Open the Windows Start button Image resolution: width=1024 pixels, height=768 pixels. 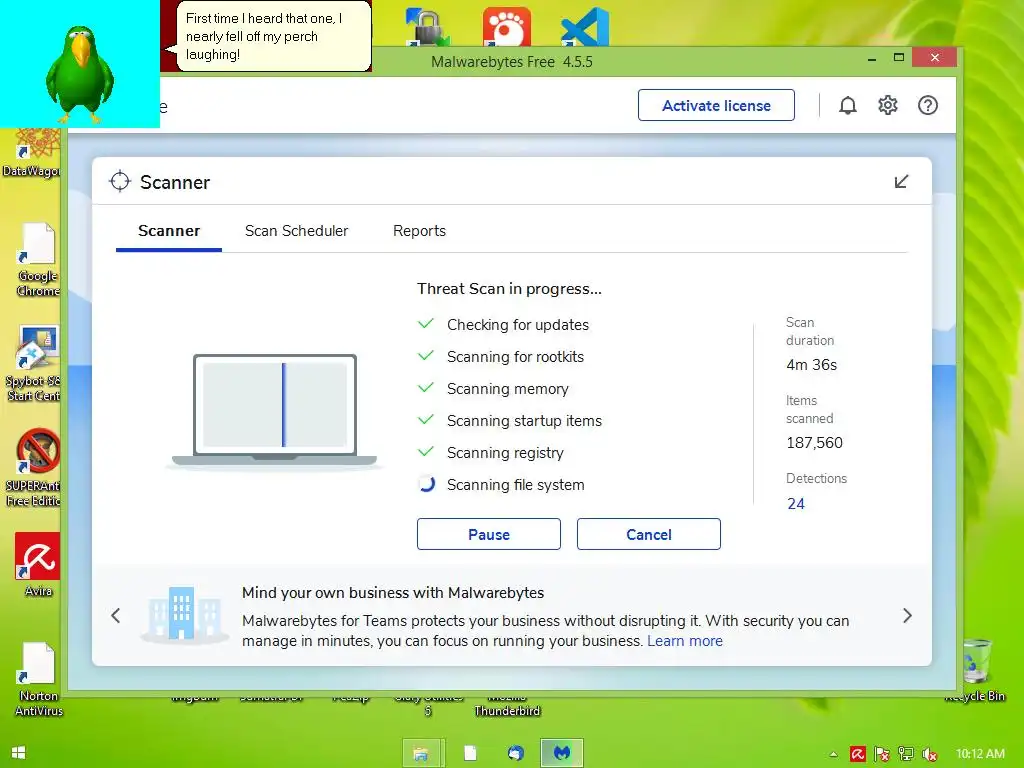click(18, 753)
